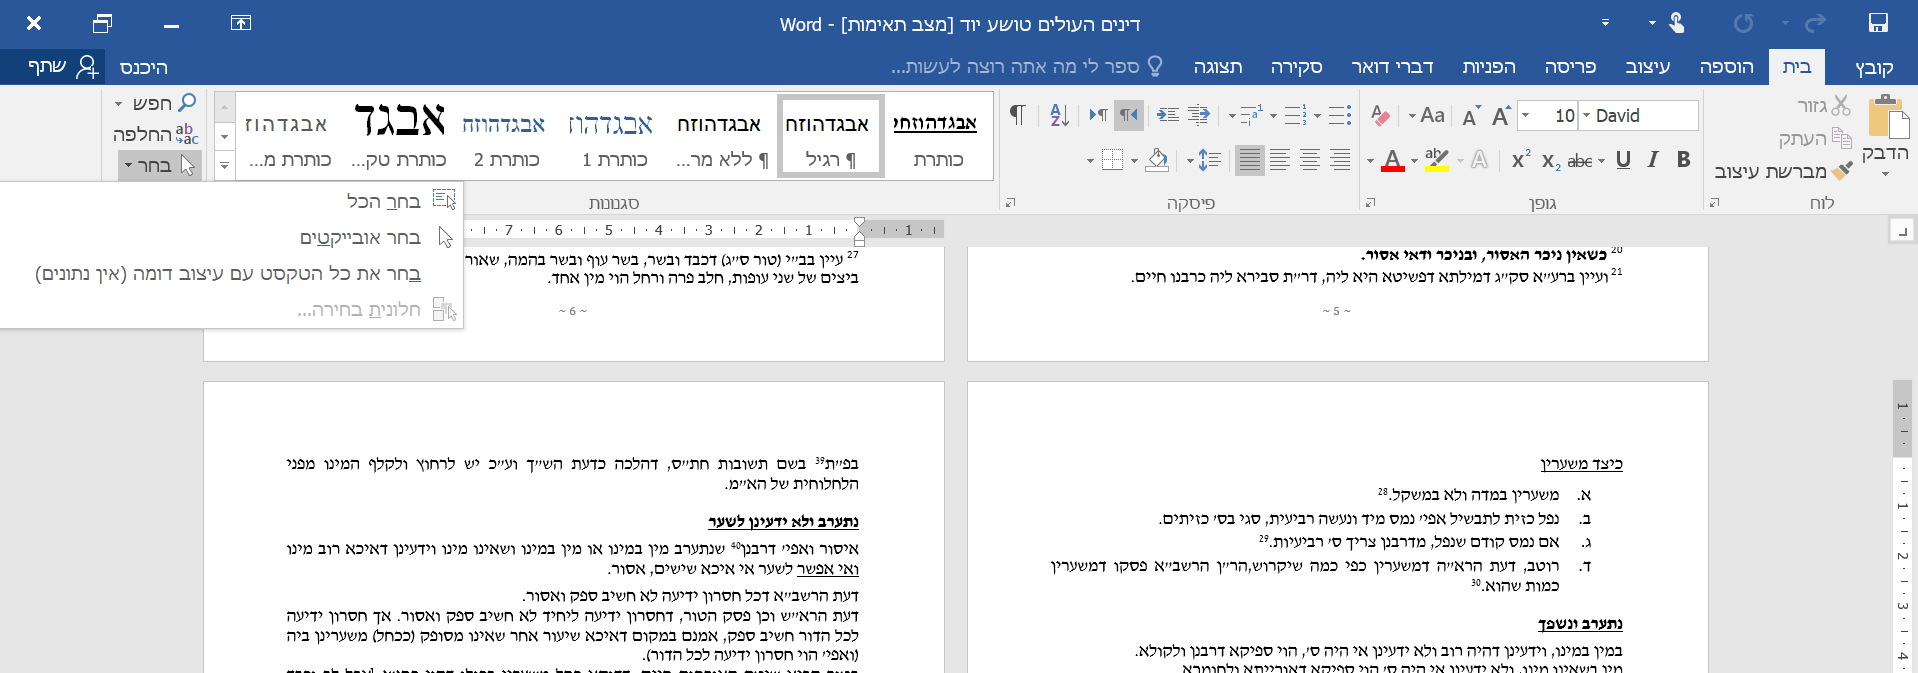Apply red font color (A)
The height and width of the screenshot is (673, 1918).
point(1392,161)
